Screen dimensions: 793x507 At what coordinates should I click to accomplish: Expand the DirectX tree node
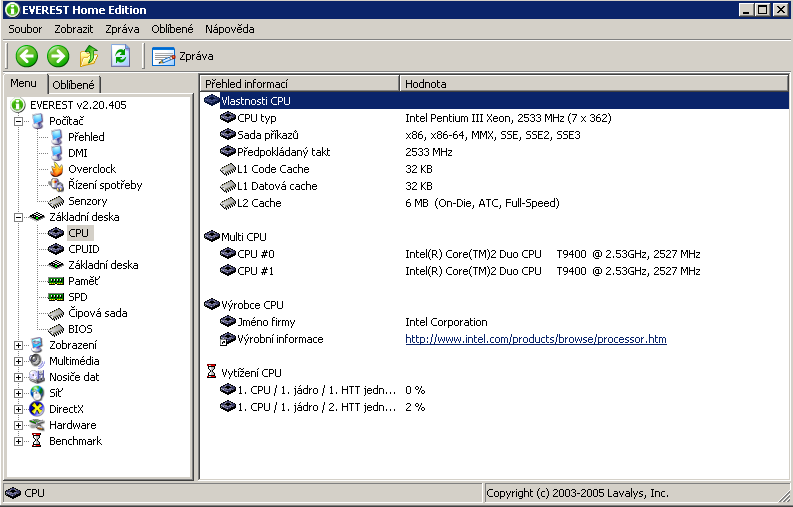click(19, 409)
